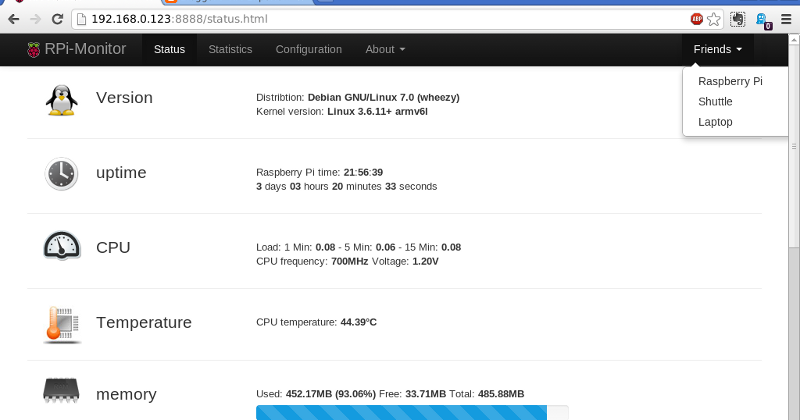Open the Statistics tab
The image size is (800, 420).
[x=230, y=50]
